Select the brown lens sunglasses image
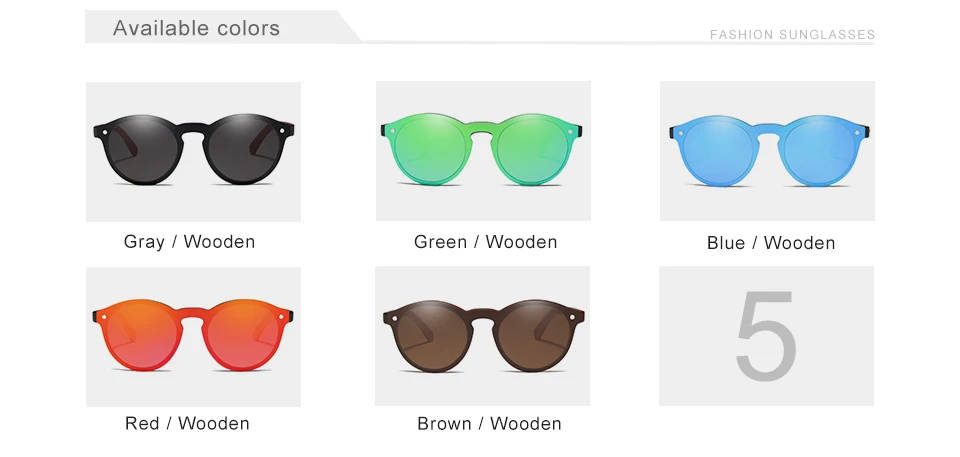The image size is (960, 457). [482, 336]
